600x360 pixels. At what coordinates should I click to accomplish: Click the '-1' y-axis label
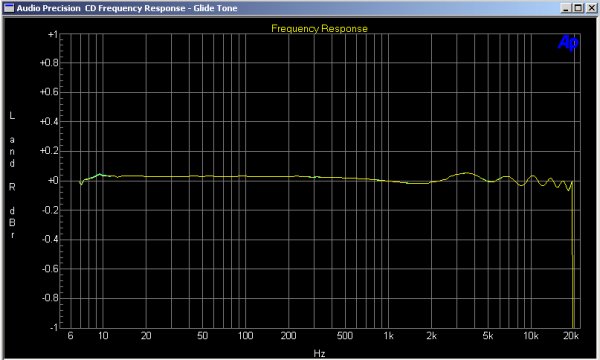[54, 327]
